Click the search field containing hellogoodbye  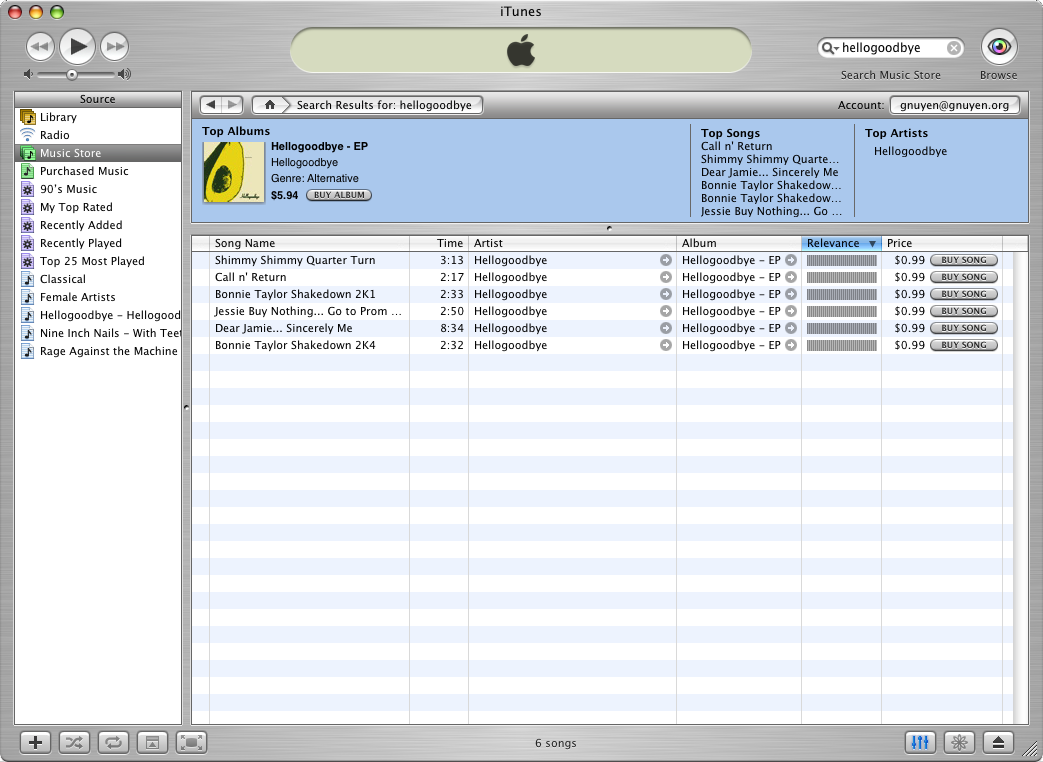click(891, 48)
